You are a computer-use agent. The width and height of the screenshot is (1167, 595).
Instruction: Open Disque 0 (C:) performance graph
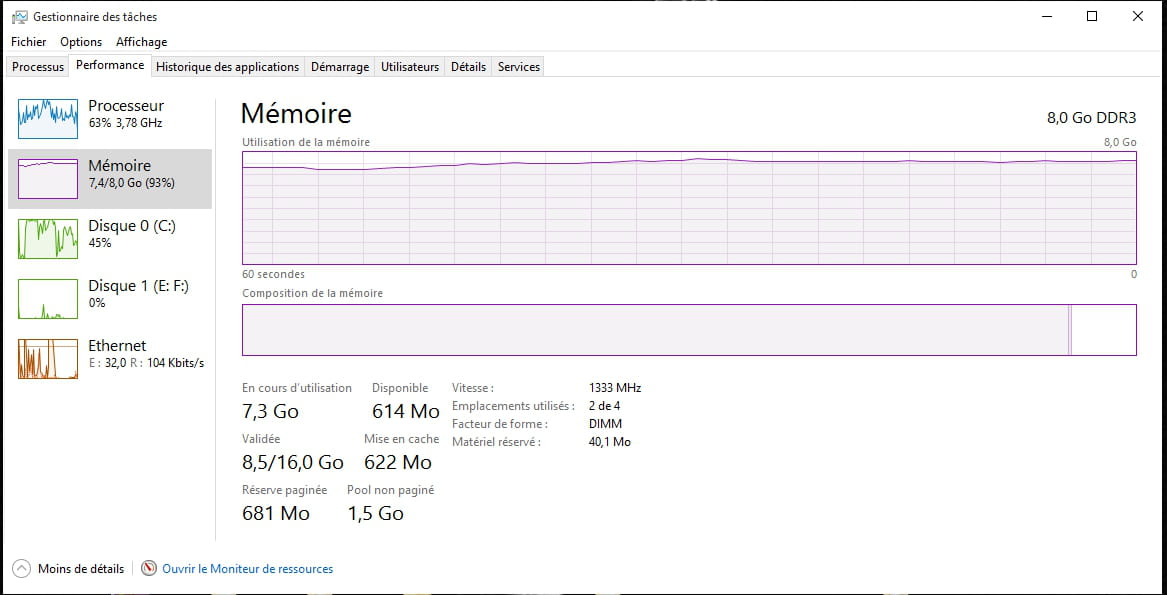(x=47, y=238)
